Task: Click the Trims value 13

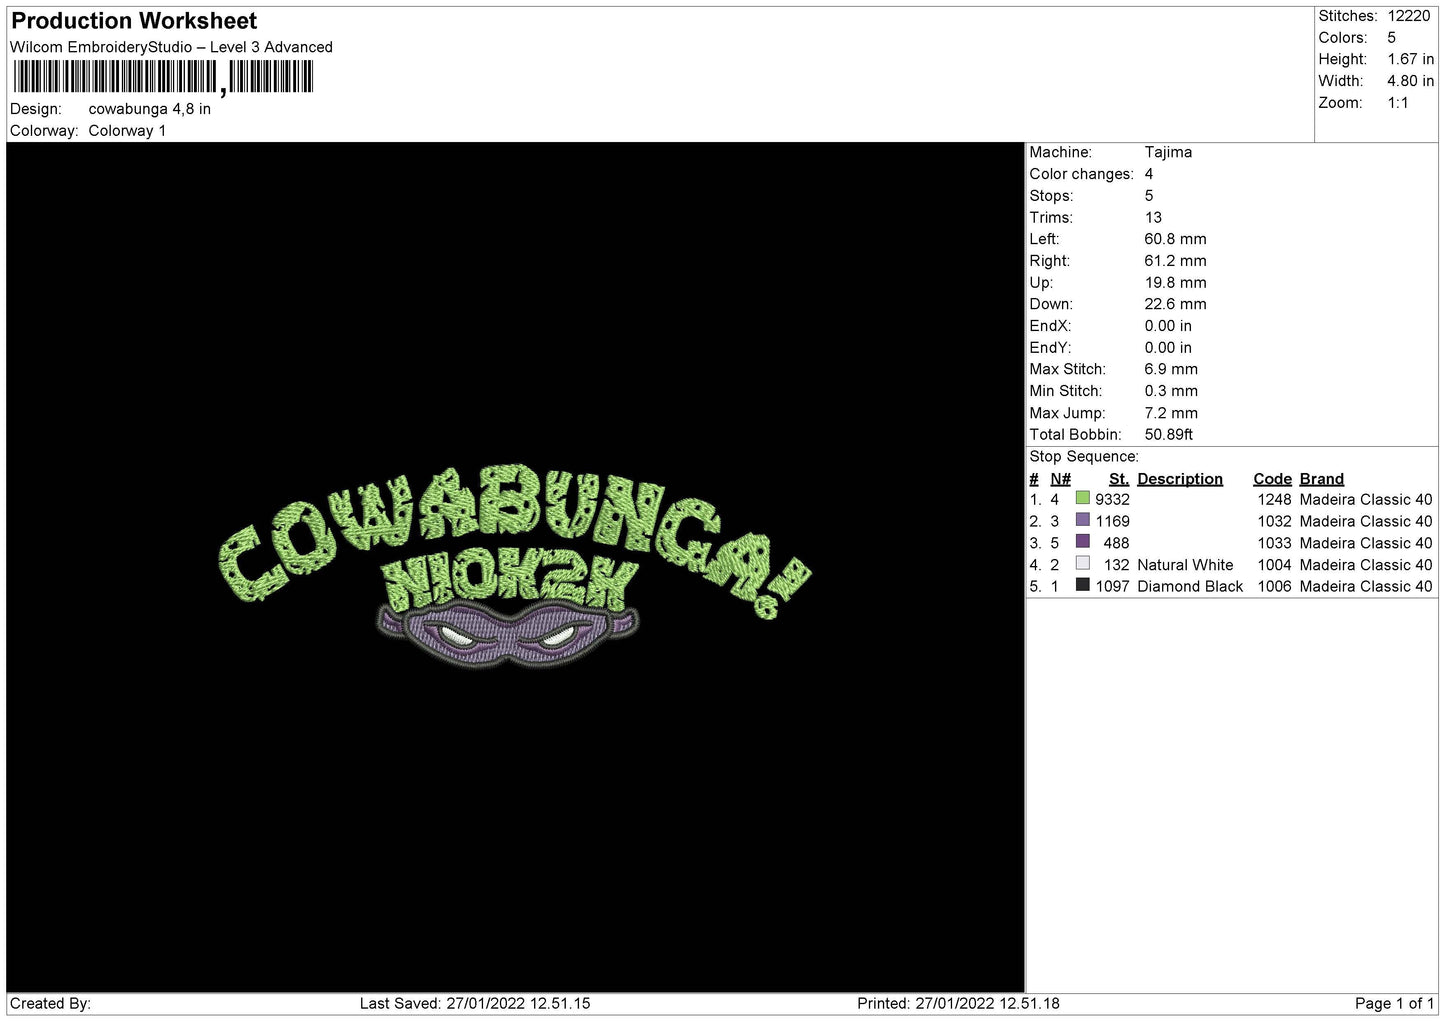Action: (x=1153, y=217)
